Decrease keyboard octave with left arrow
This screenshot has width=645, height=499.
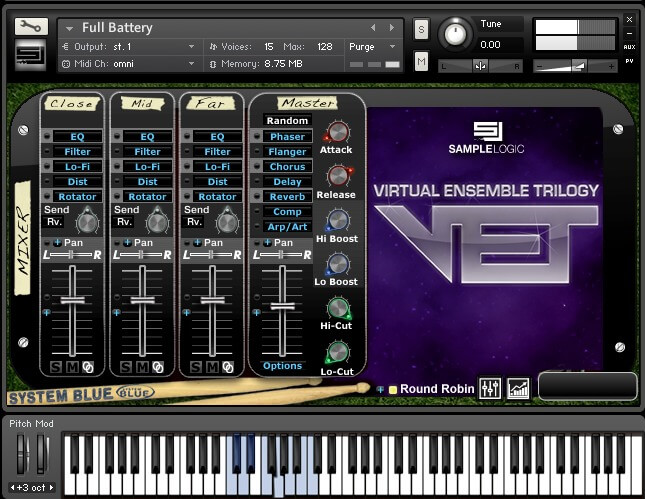[x=12, y=487]
